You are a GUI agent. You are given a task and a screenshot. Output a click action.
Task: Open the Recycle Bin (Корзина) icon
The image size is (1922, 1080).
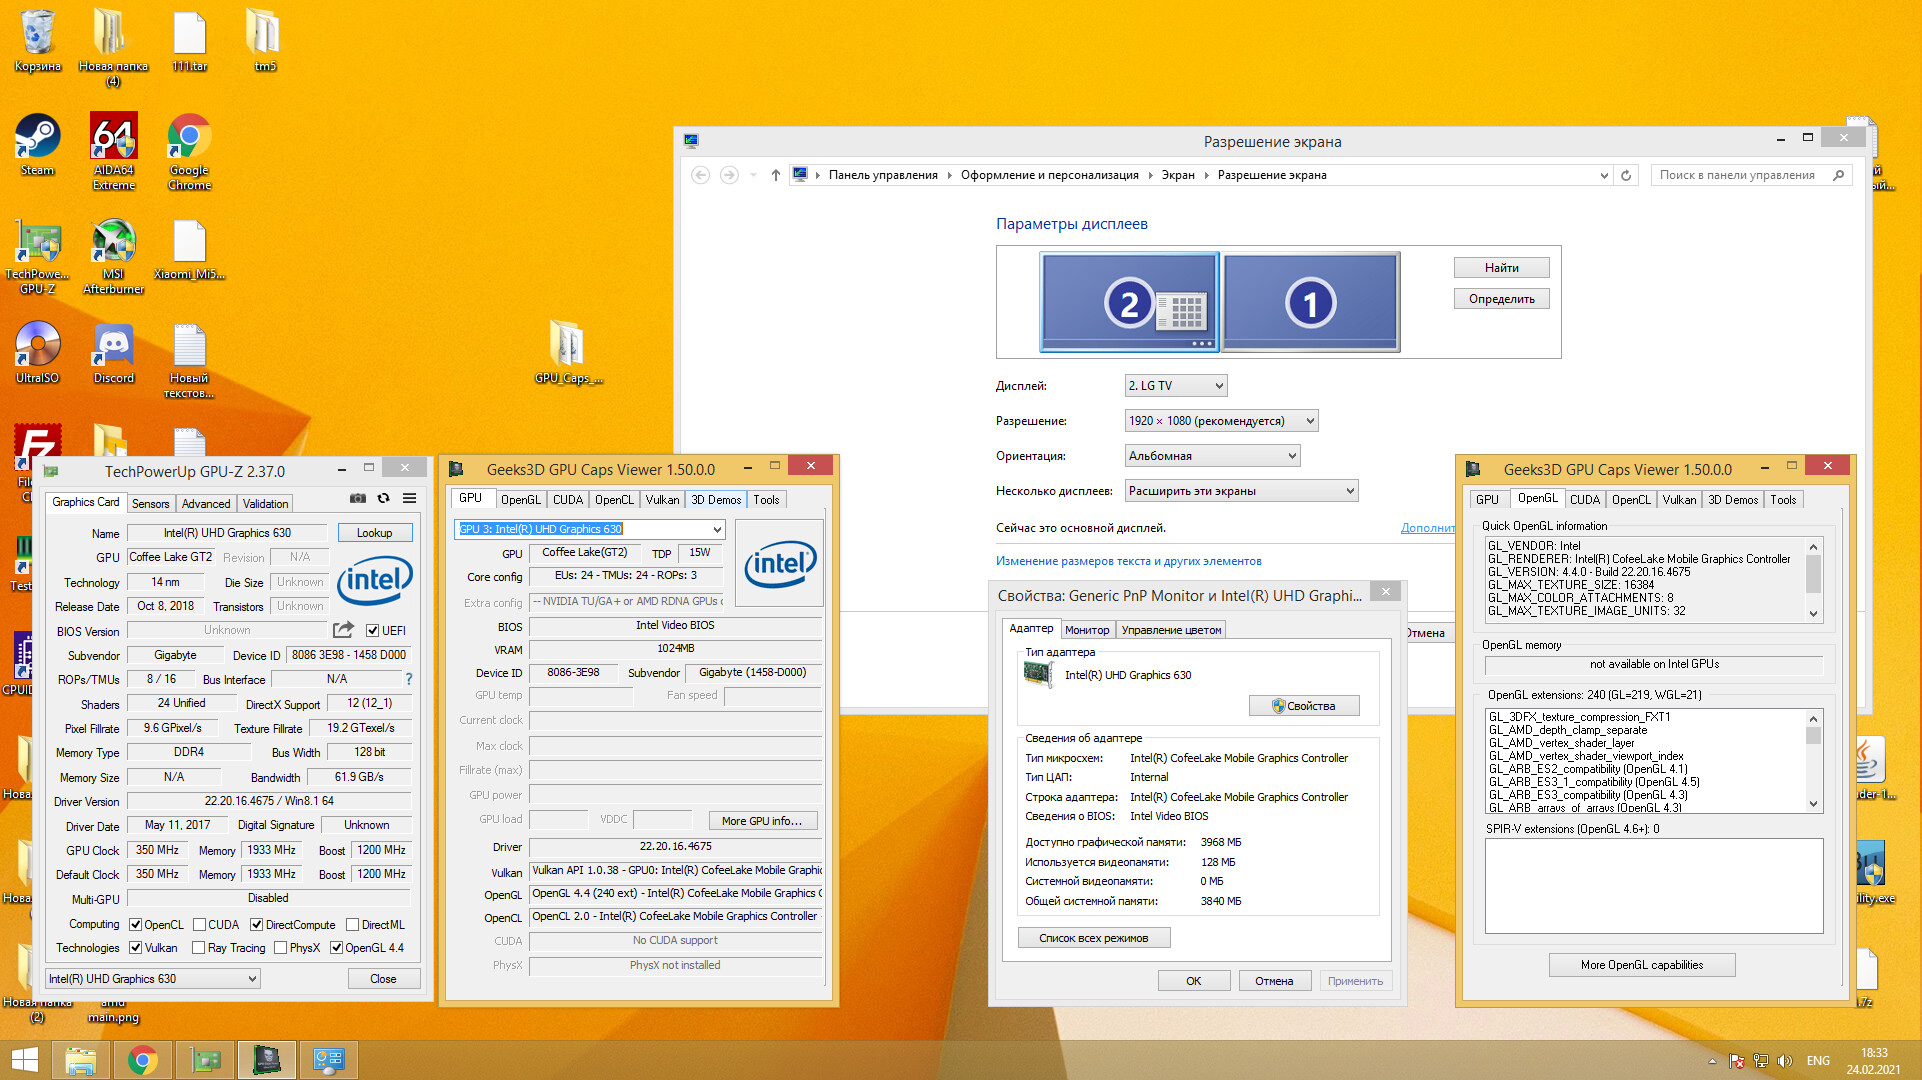coord(37,41)
